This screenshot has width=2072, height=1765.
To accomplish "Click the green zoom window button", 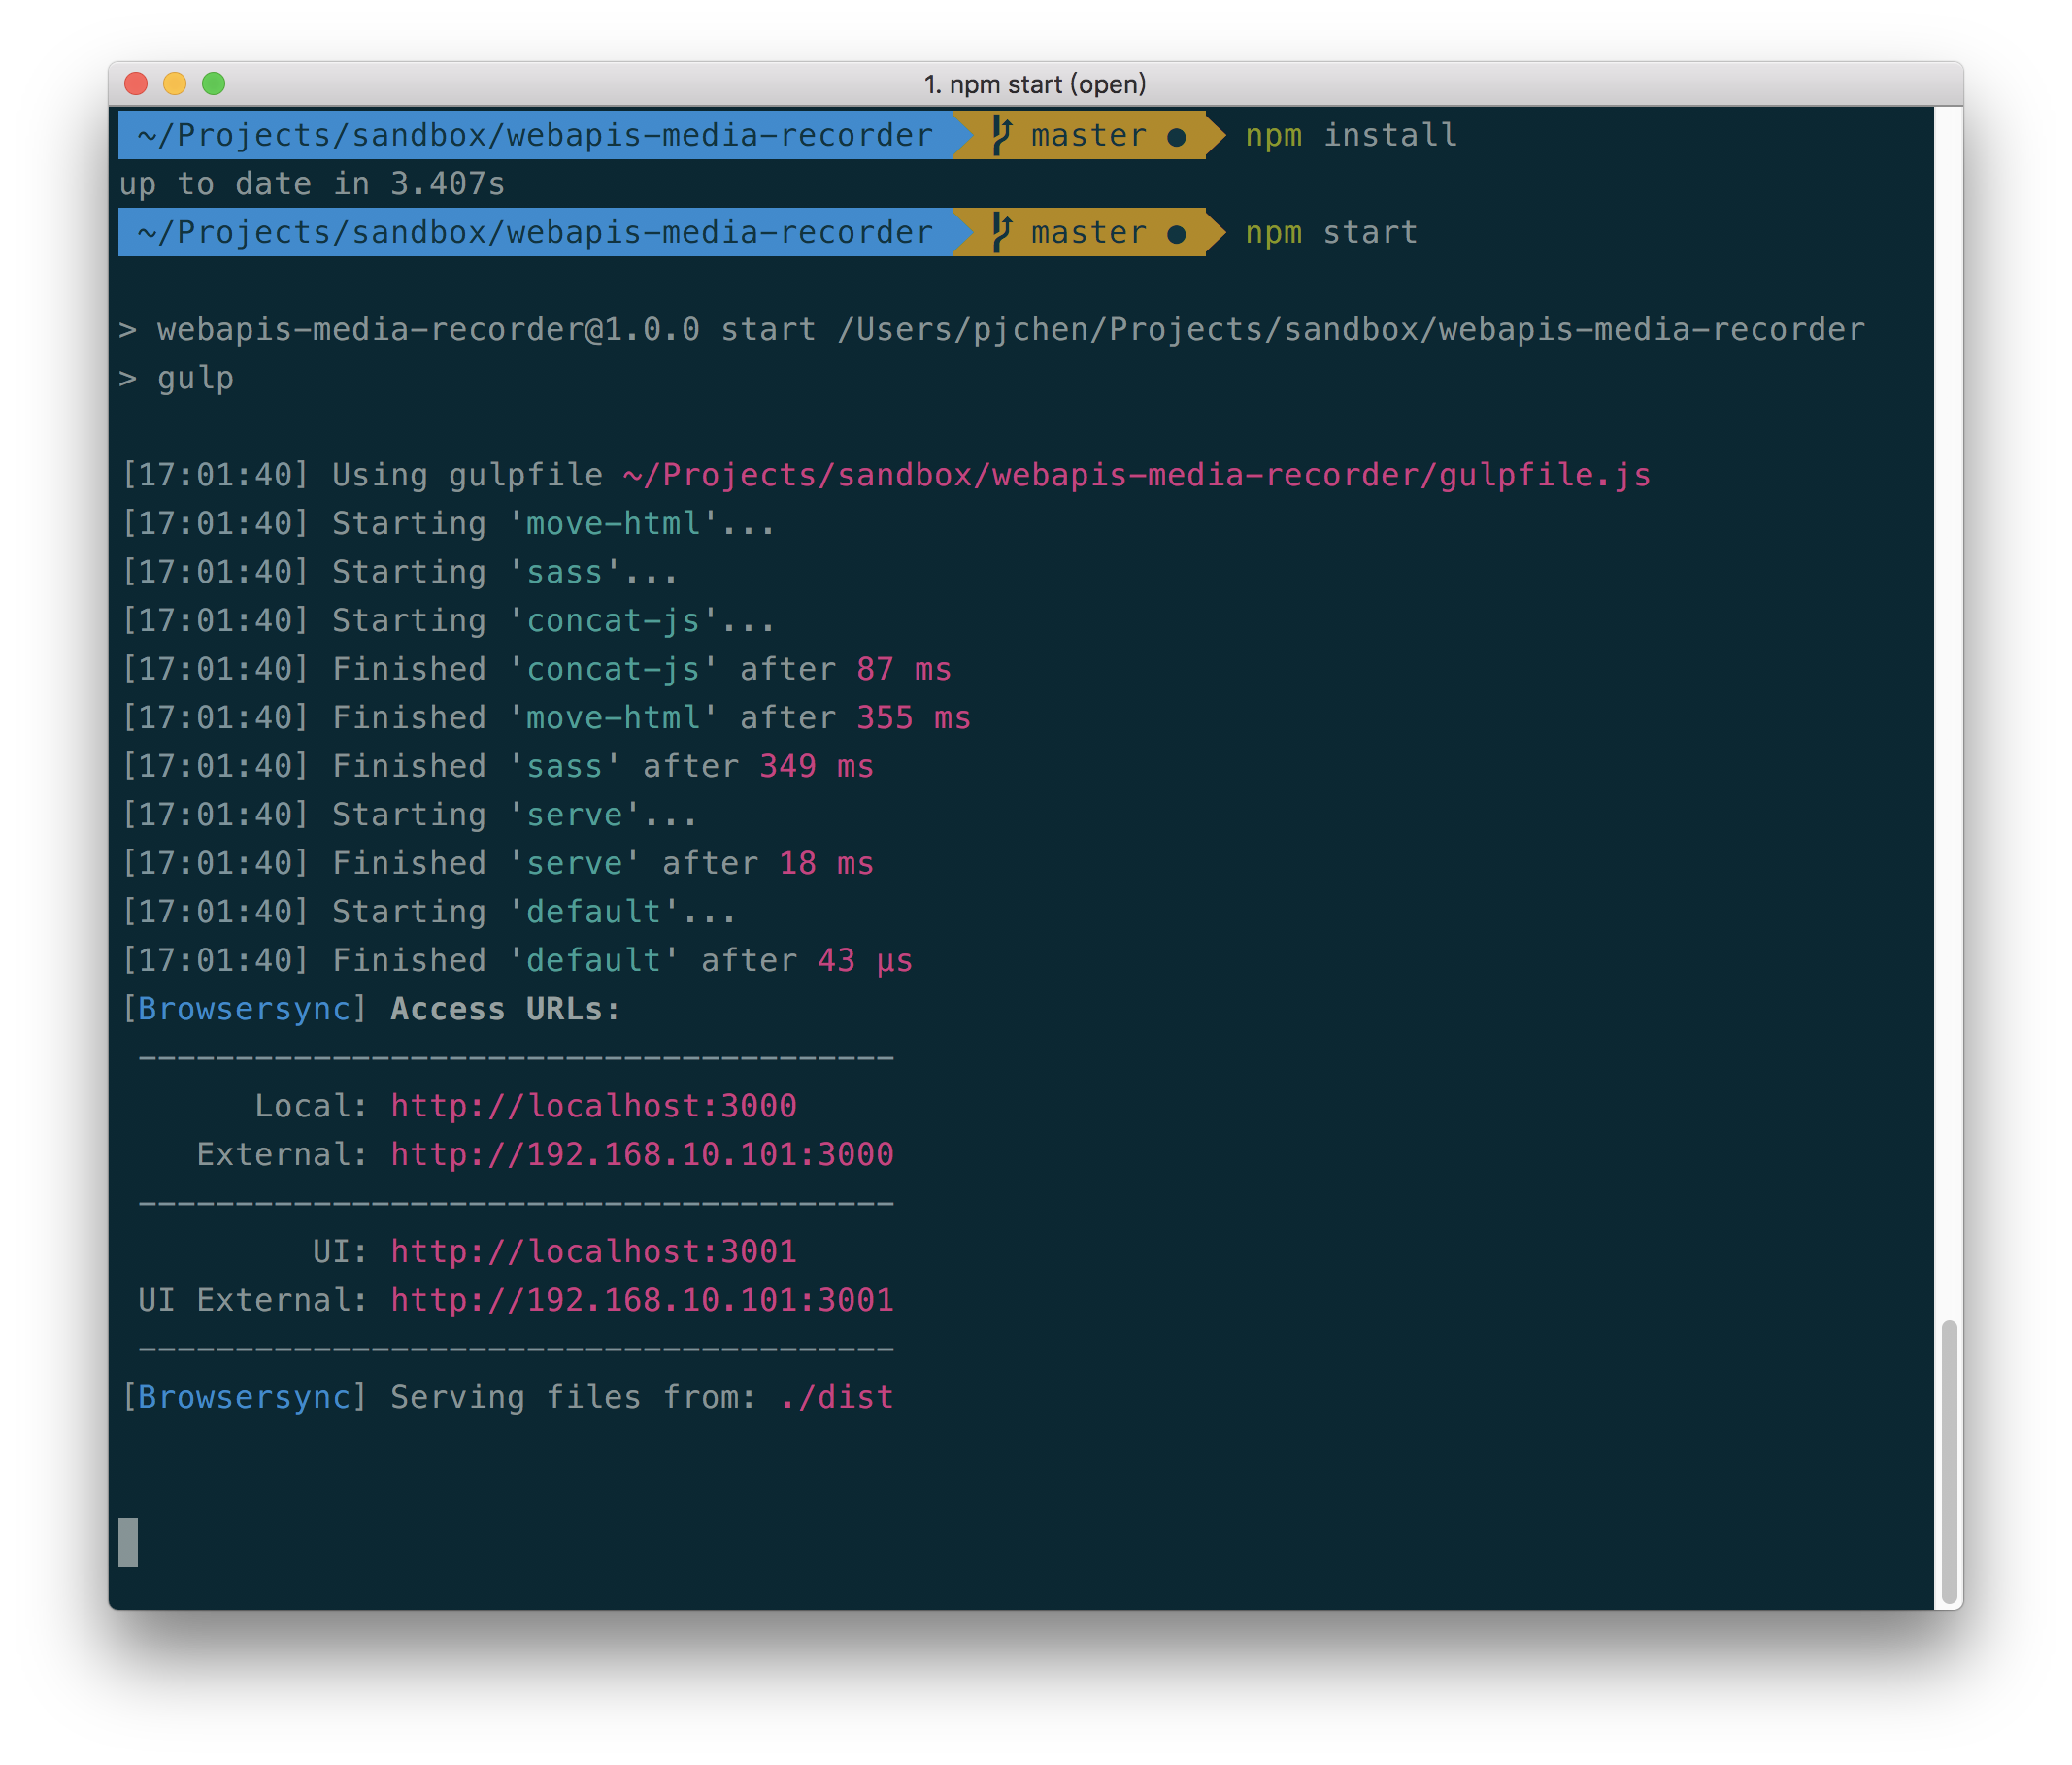I will pos(214,84).
